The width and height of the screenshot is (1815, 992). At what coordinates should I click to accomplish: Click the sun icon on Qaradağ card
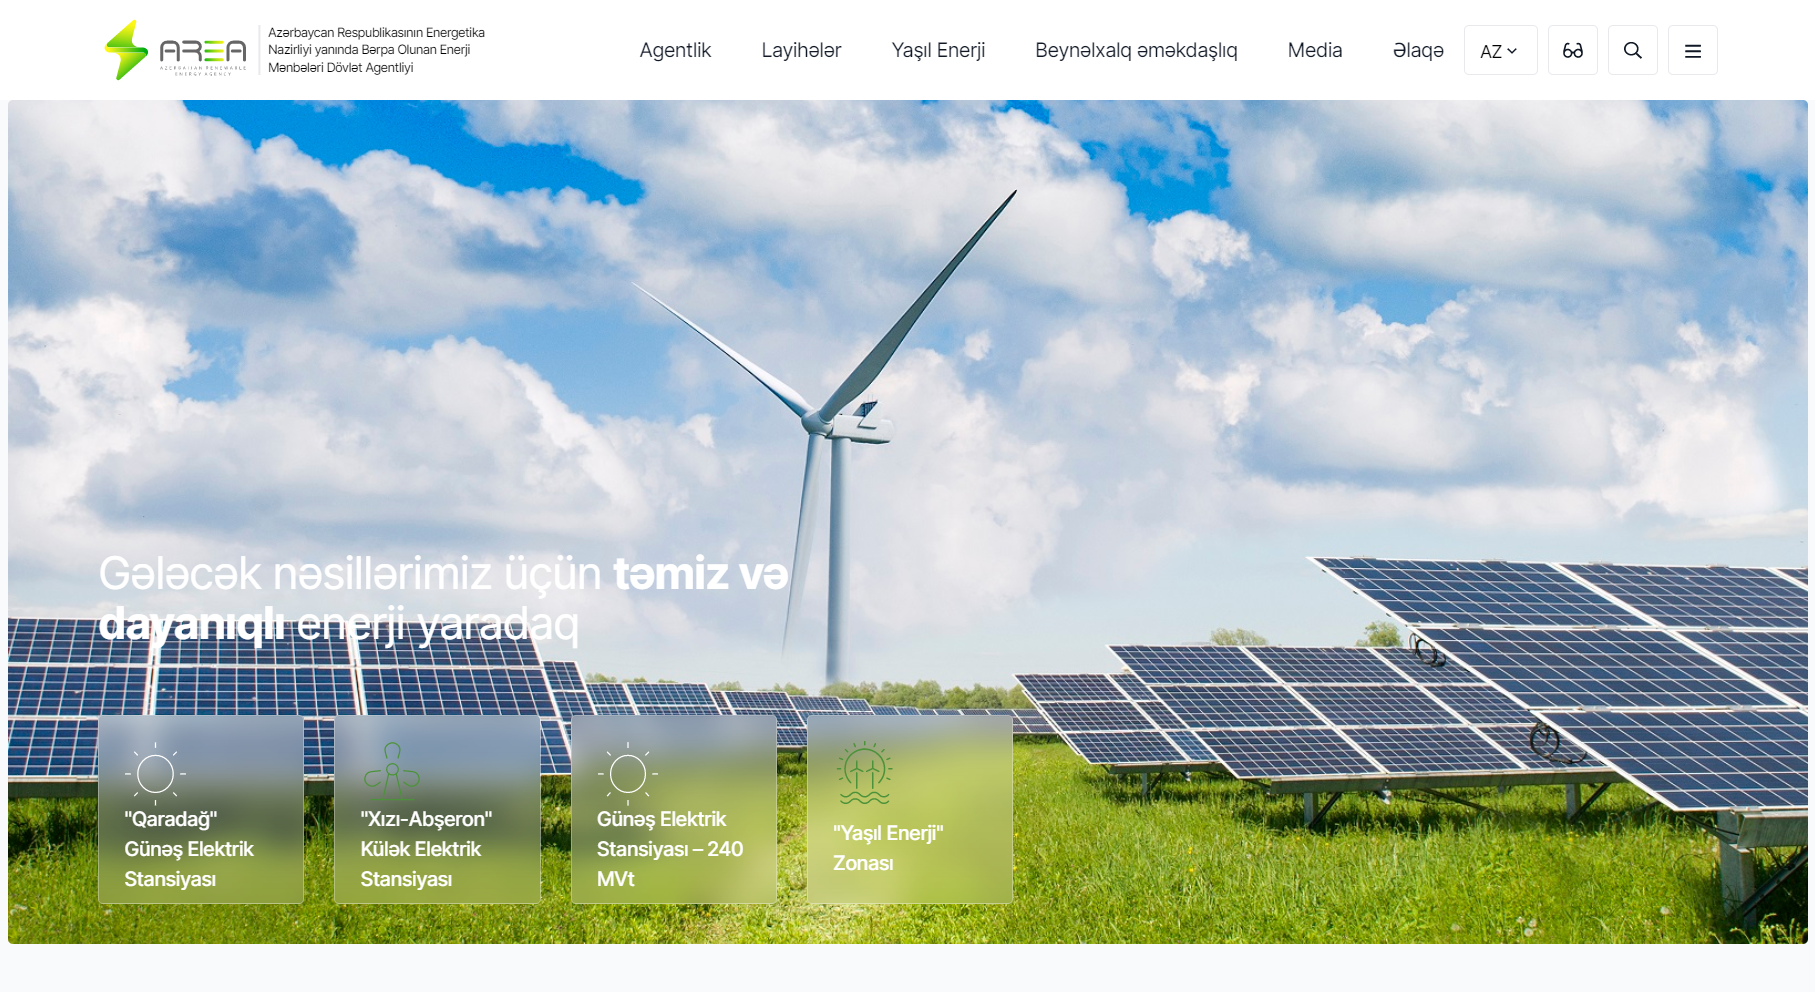pyautogui.click(x=155, y=773)
